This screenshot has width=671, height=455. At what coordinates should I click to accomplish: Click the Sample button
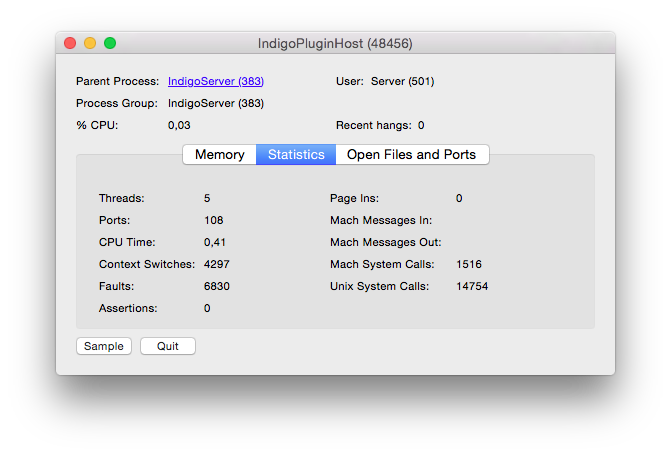click(104, 346)
